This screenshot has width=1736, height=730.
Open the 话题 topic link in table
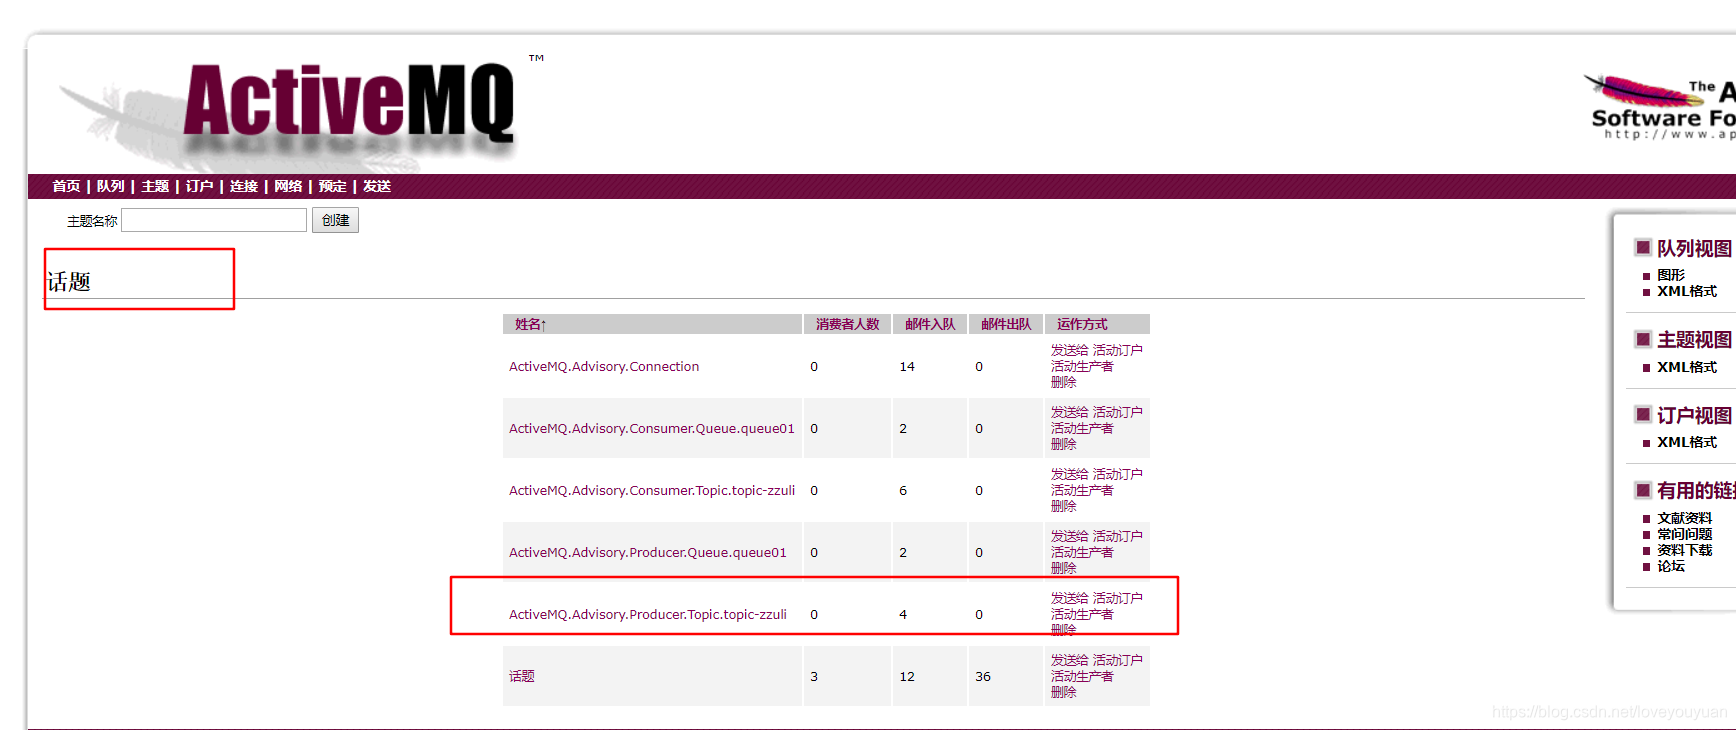[522, 677]
